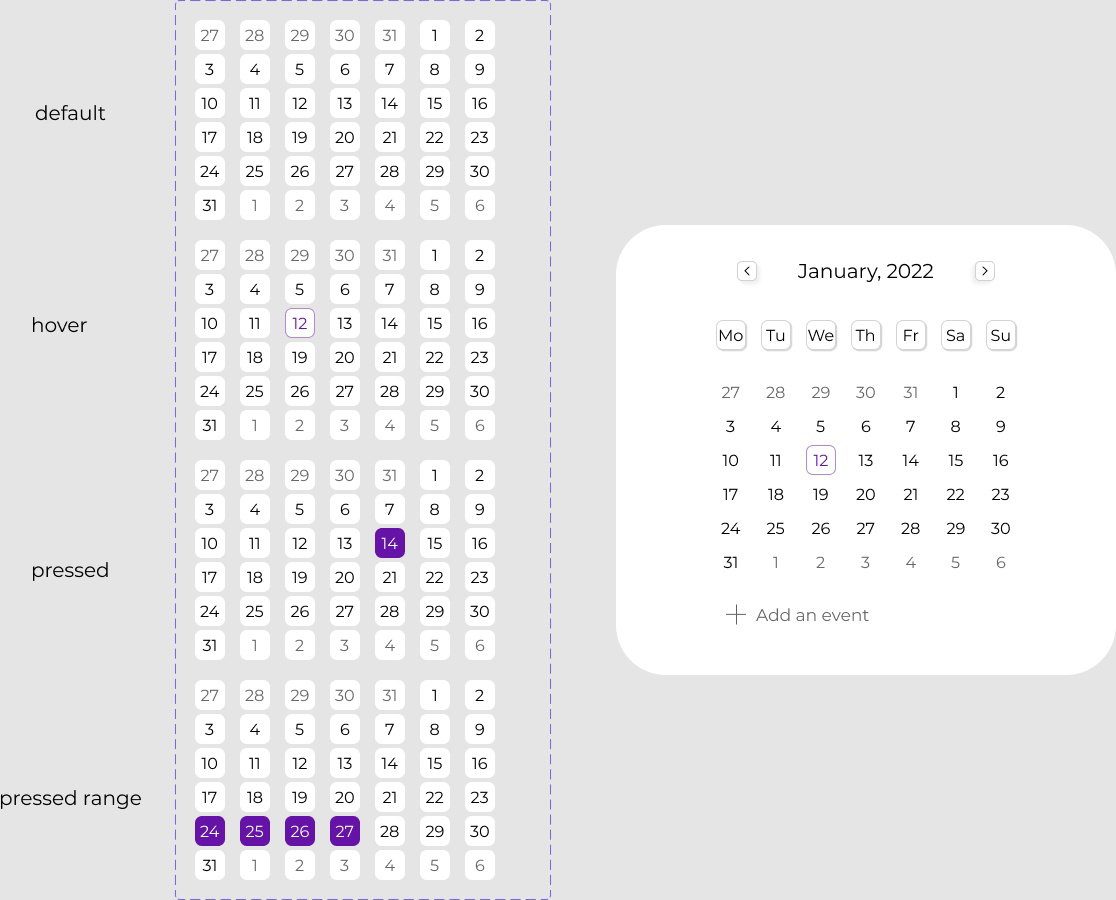Image resolution: width=1116 pixels, height=900 pixels.
Task: Select the 'Mo' weekday header
Action: 731,336
